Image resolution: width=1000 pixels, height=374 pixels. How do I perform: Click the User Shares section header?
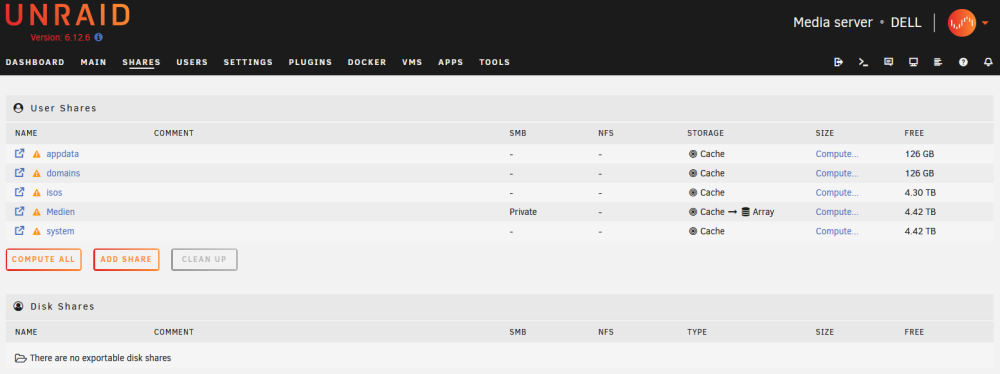point(500,108)
